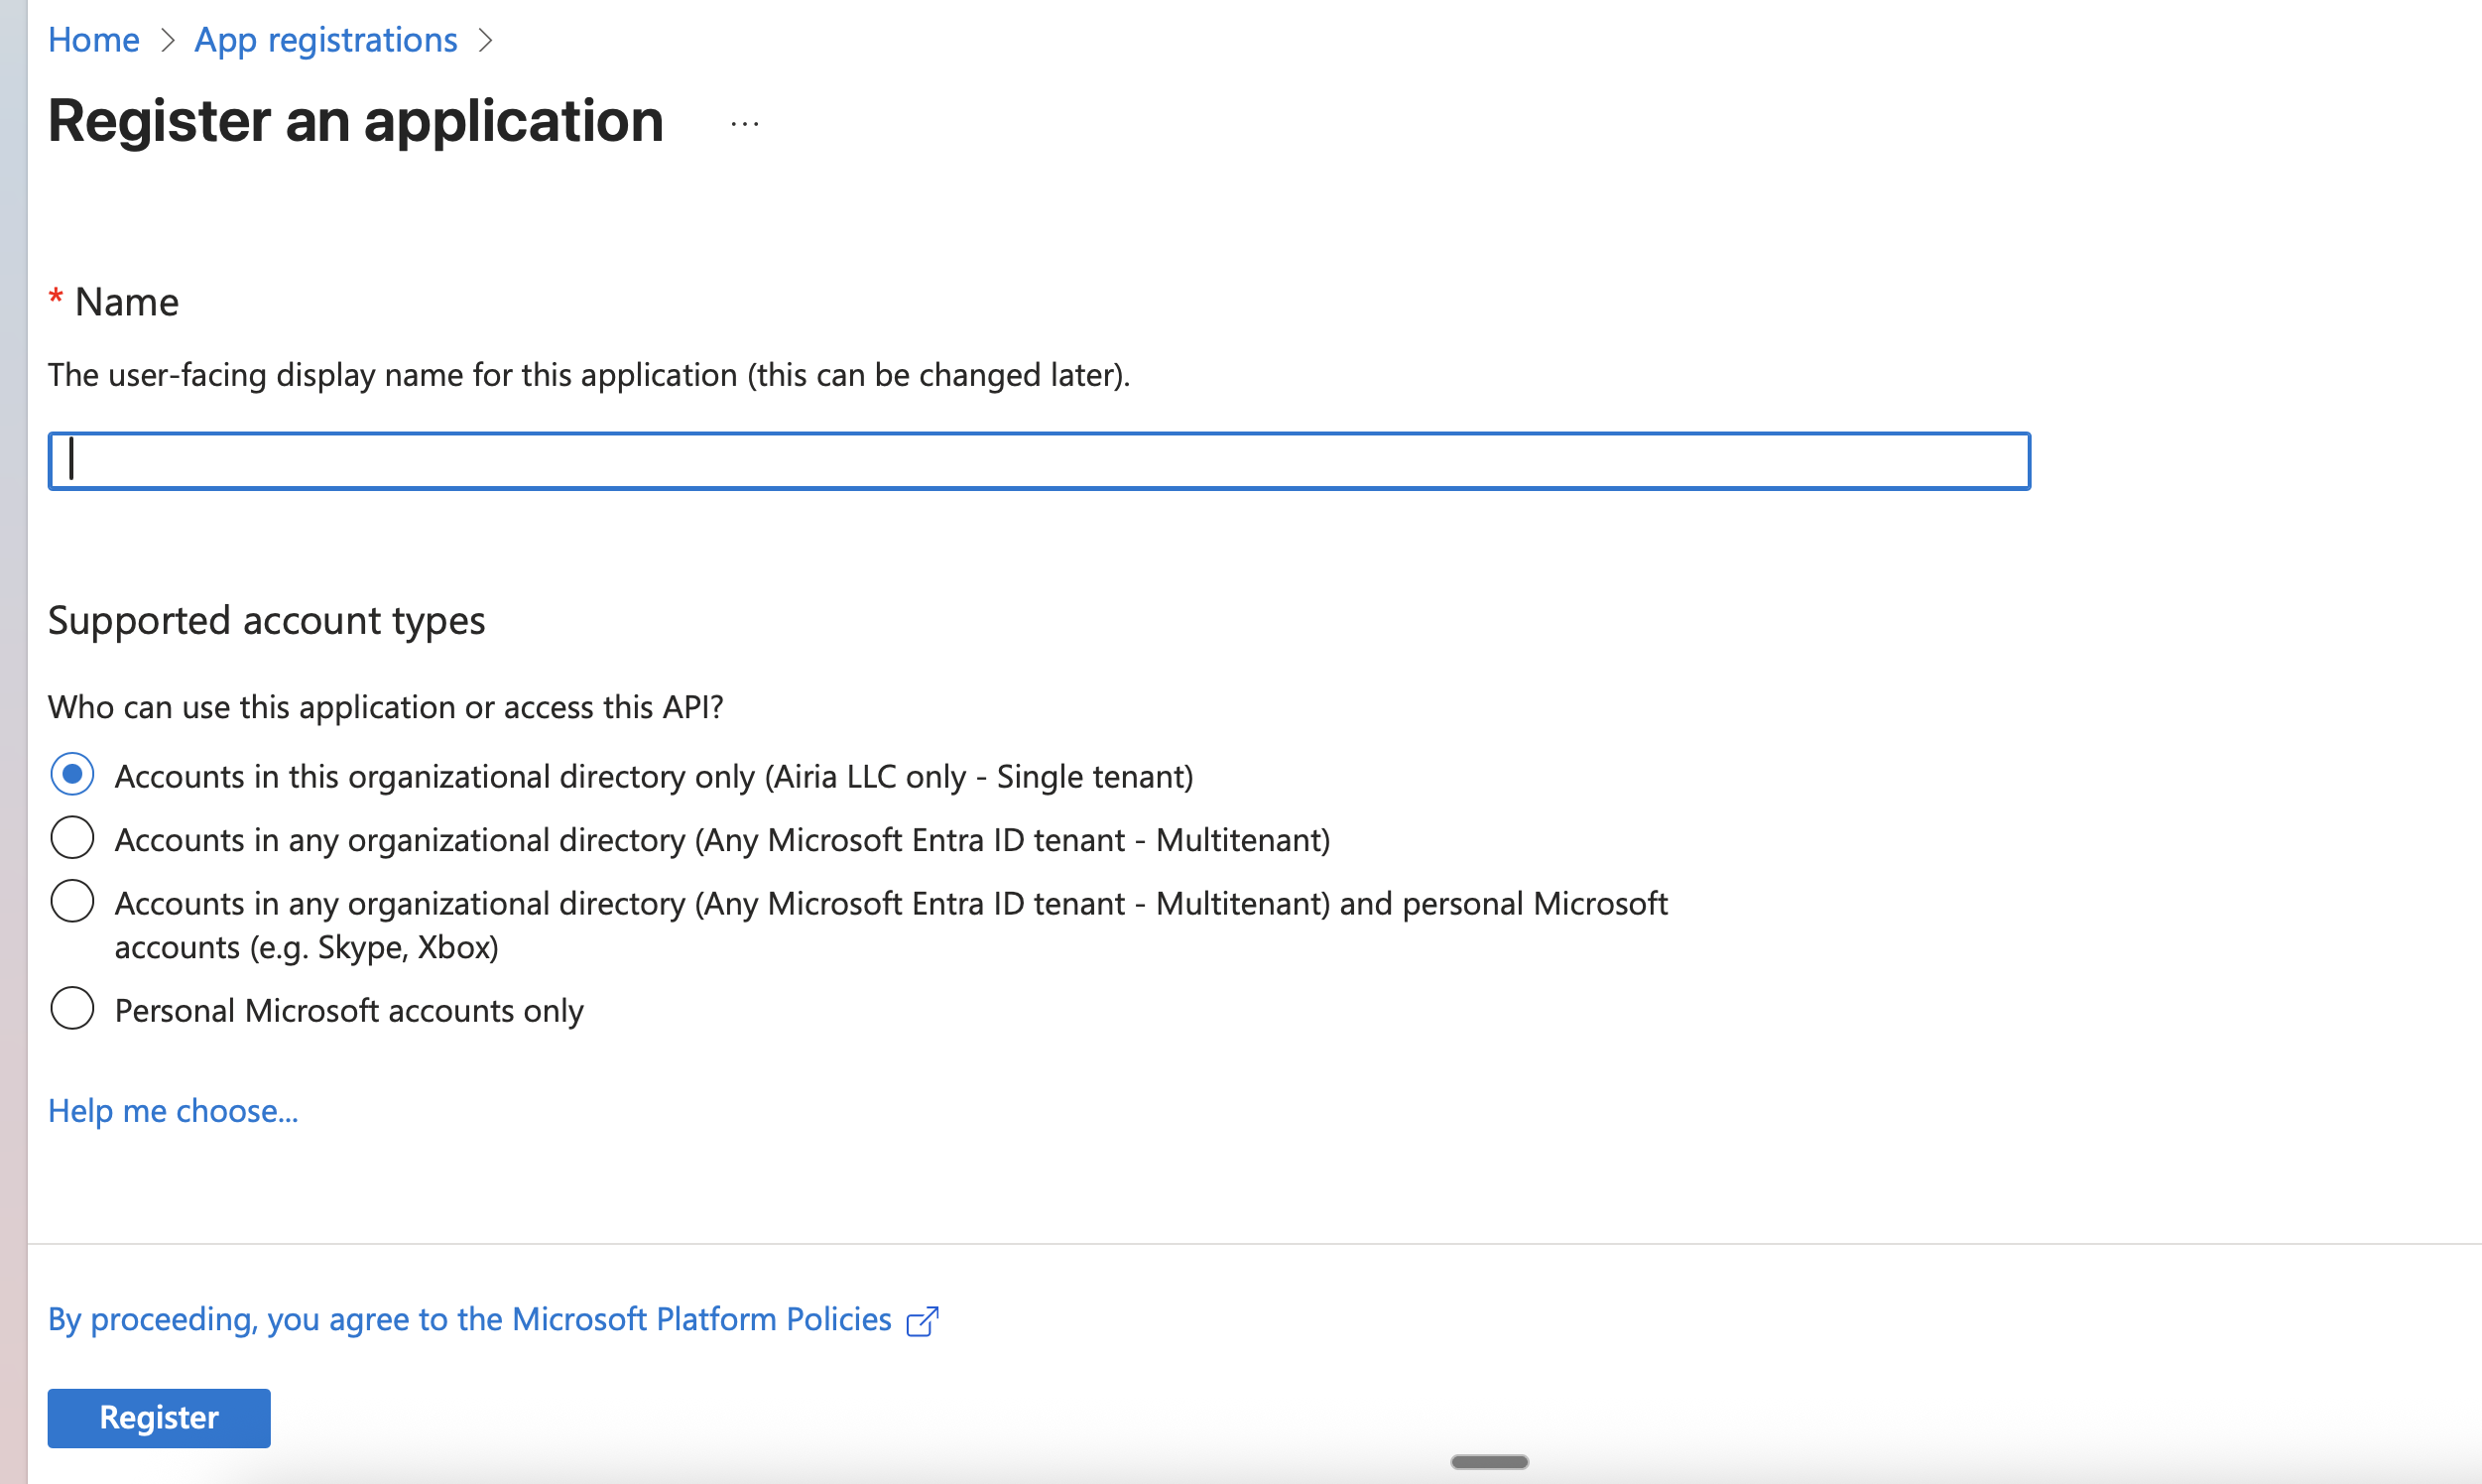Viewport: 2482px width, 1484px height.
Task: Click the Airia LLC only radio label text
Action: coord(654,775)
